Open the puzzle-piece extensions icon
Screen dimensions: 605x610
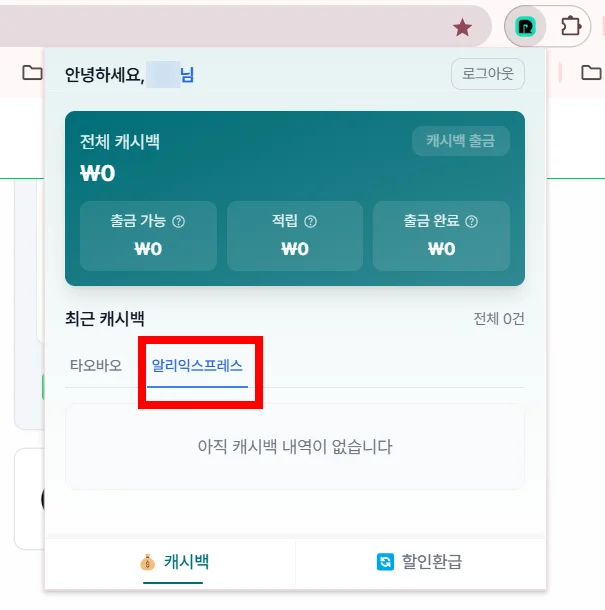pos(571,26)
